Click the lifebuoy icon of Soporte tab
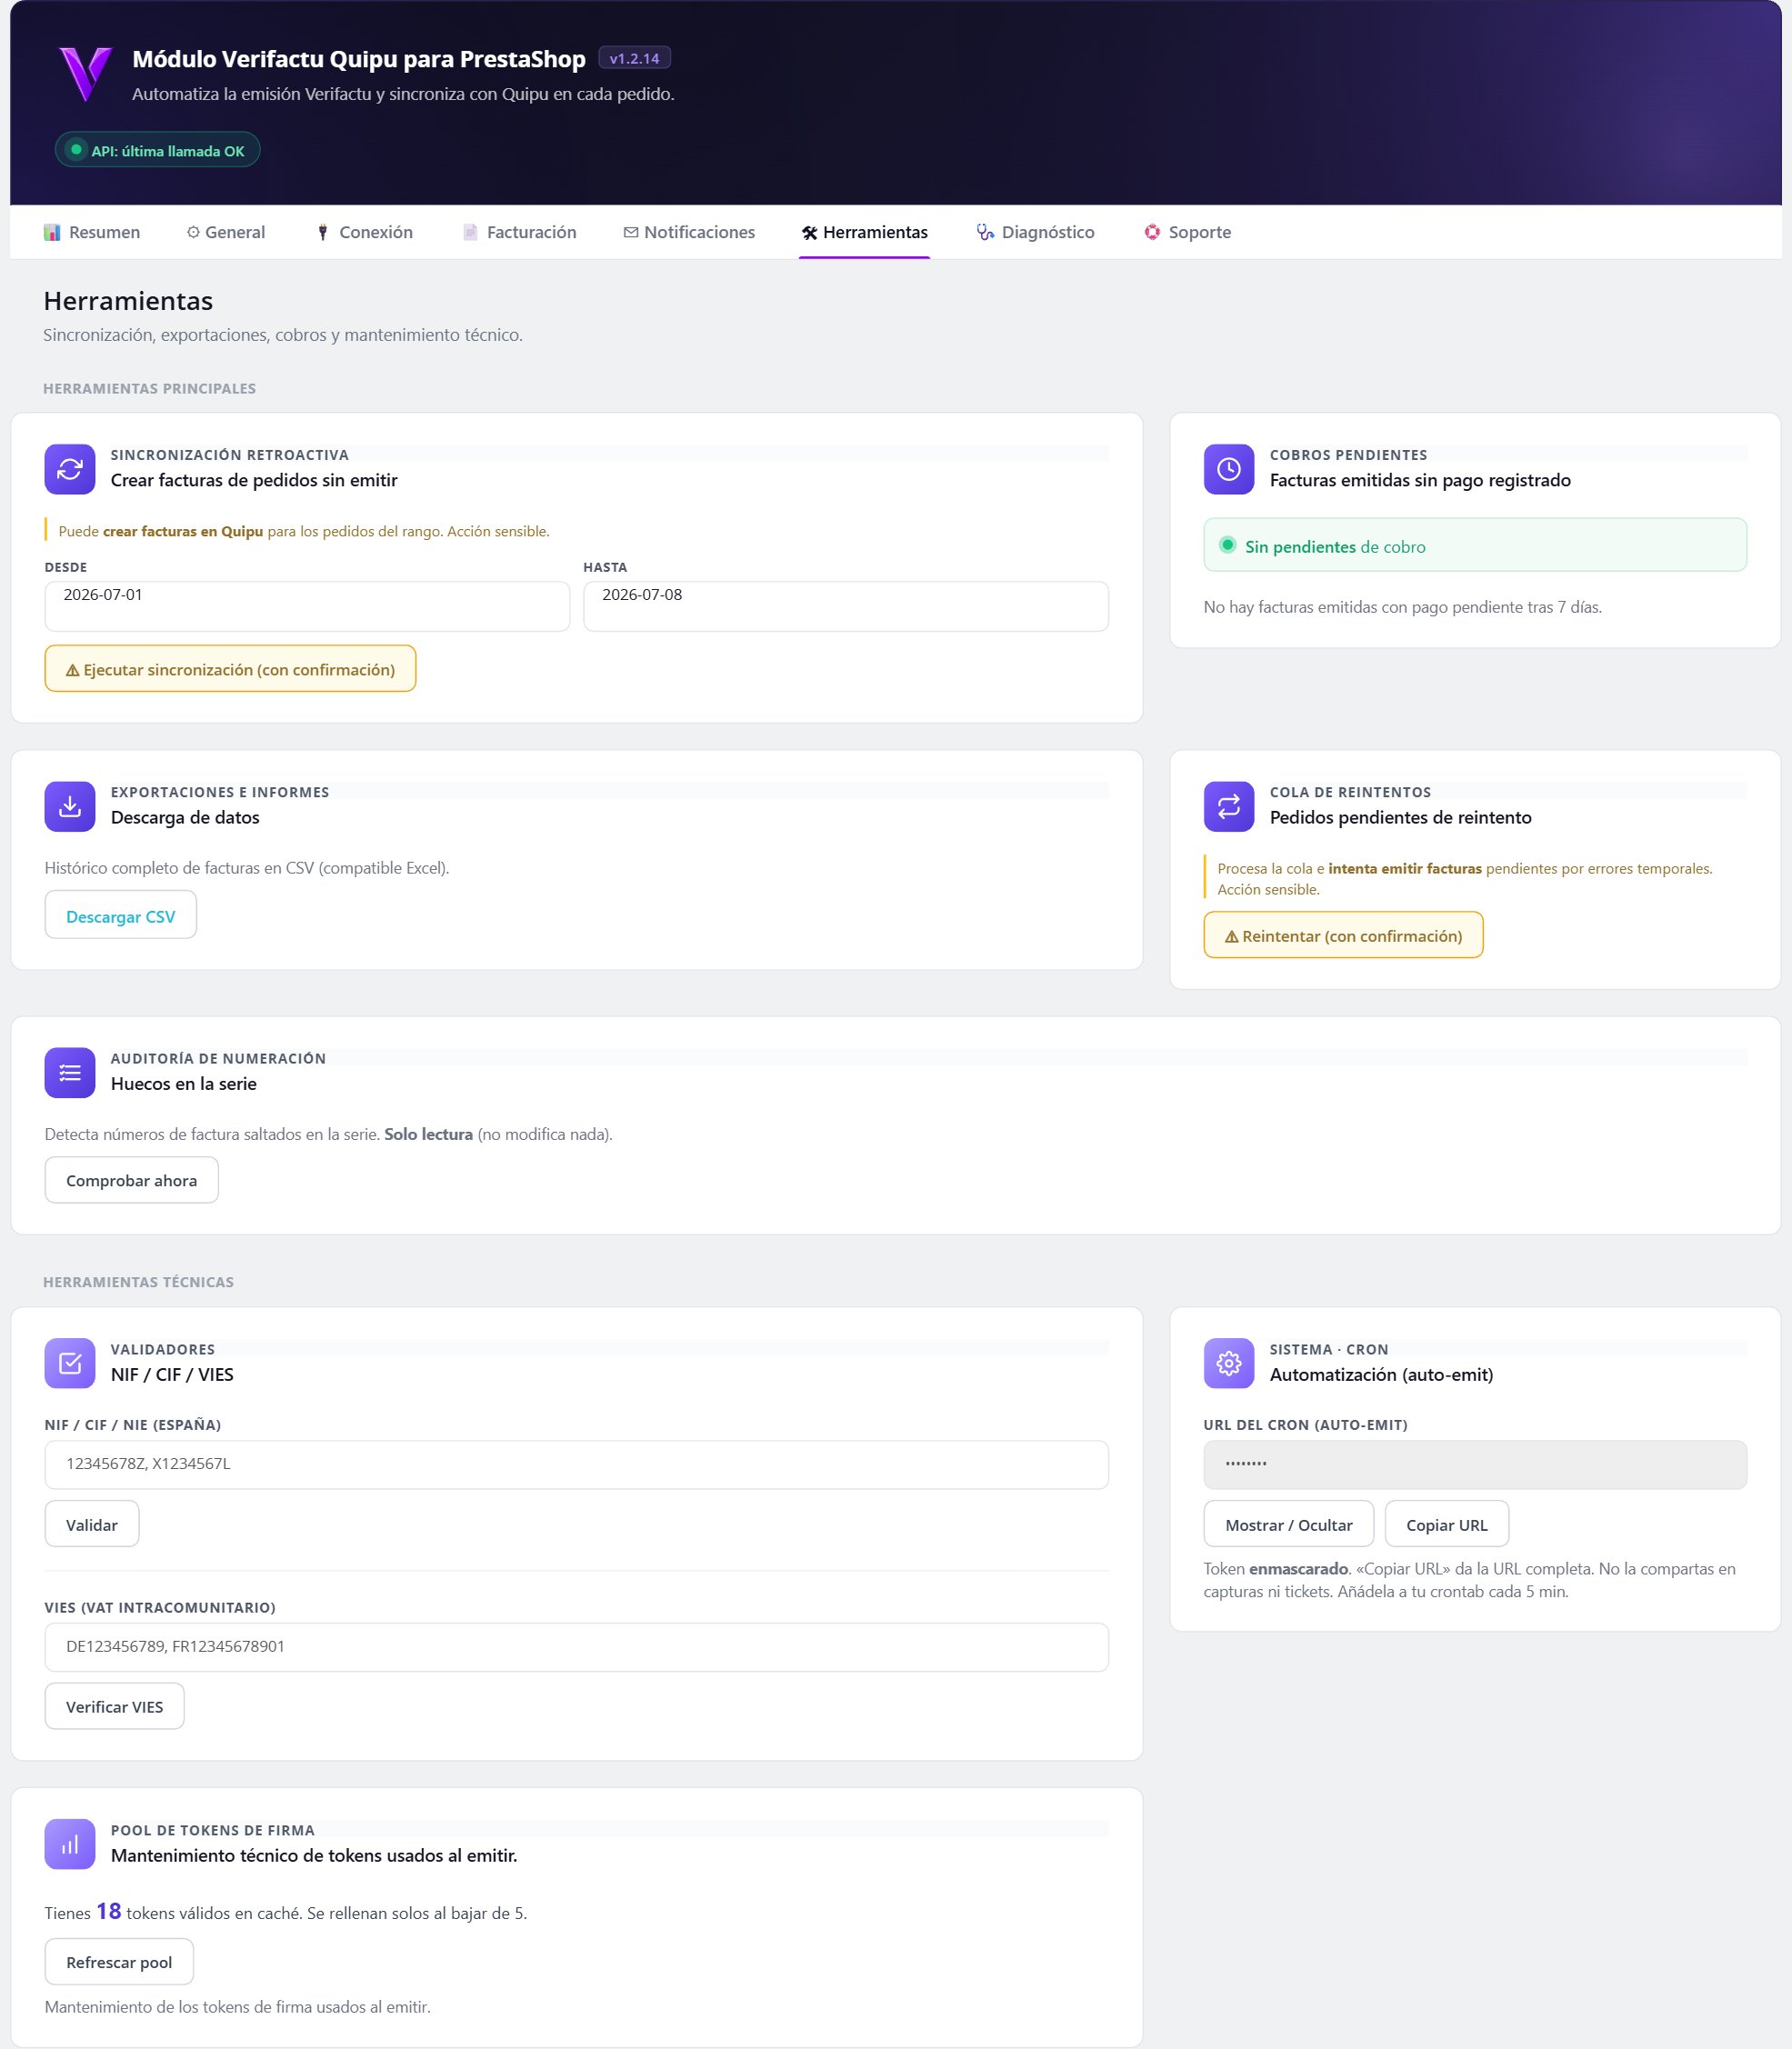 tap(1153, 232)
